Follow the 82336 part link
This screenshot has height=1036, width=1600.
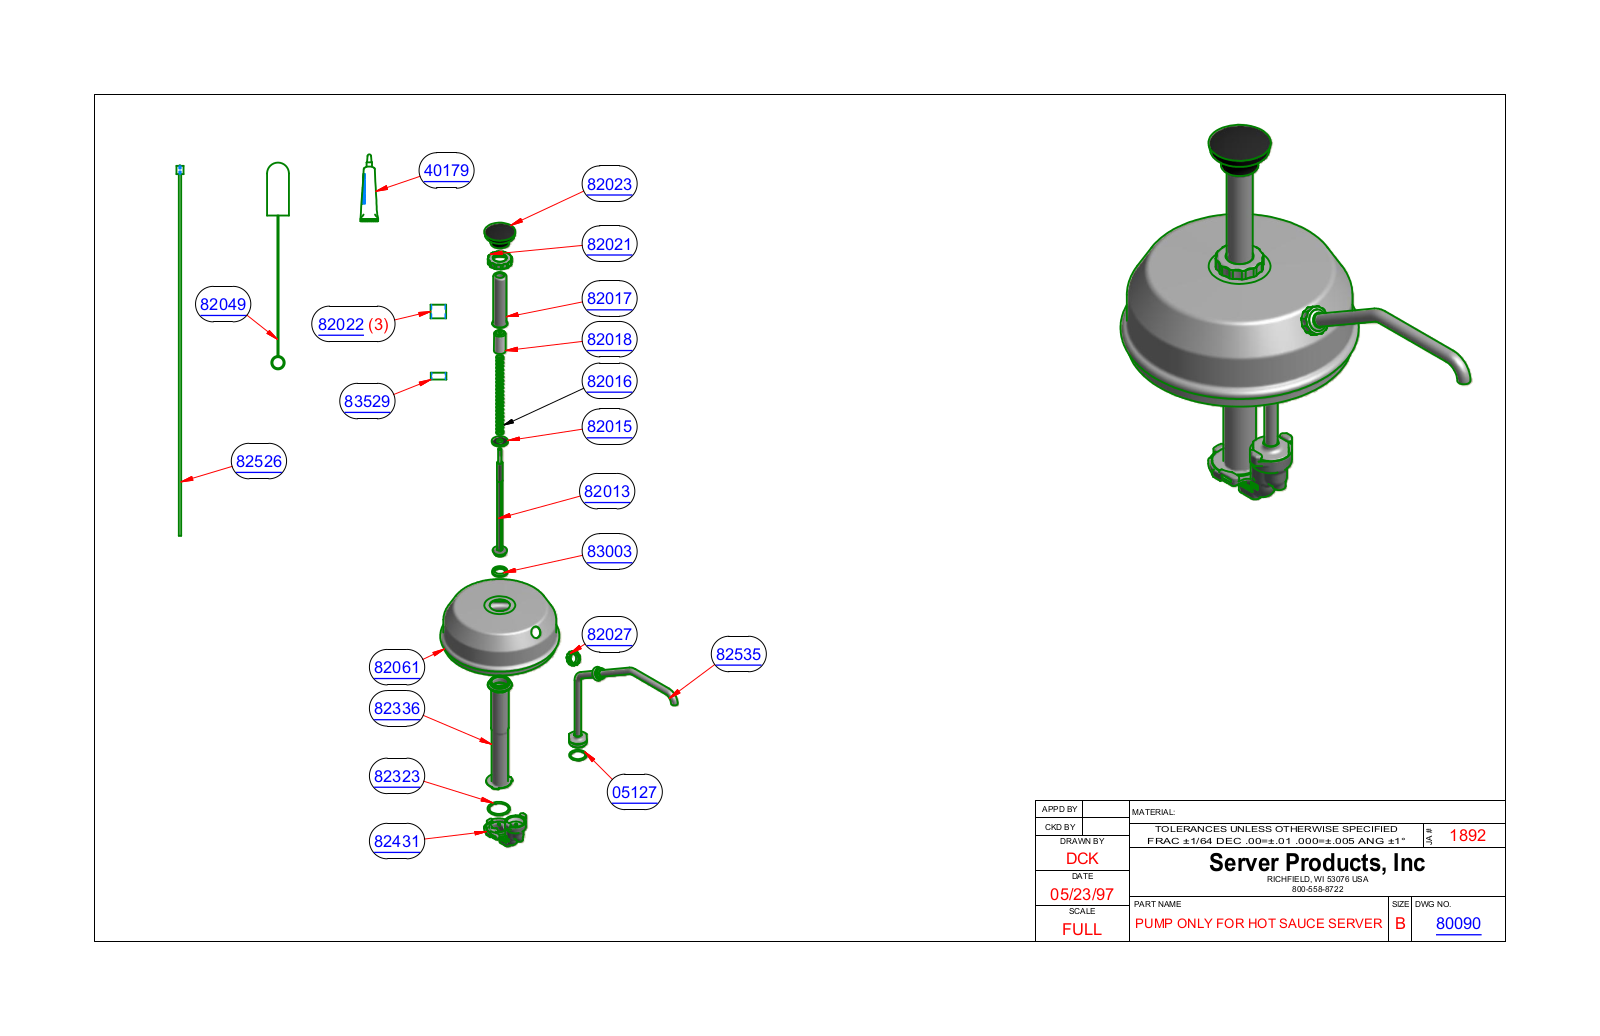click(397, 708)
